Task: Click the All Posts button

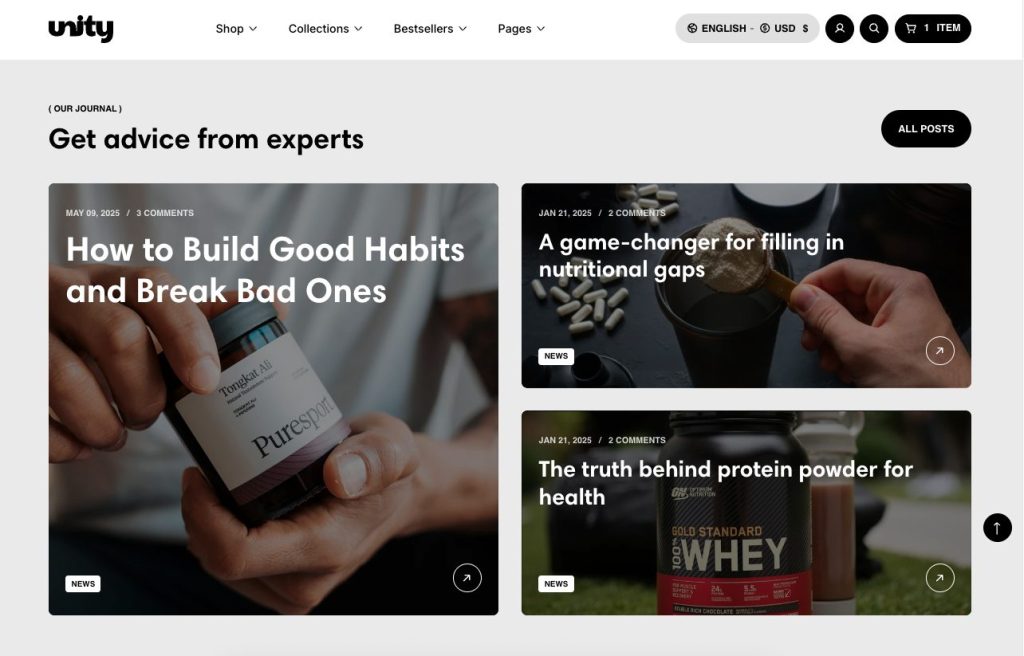Action: tap(925, 129)
